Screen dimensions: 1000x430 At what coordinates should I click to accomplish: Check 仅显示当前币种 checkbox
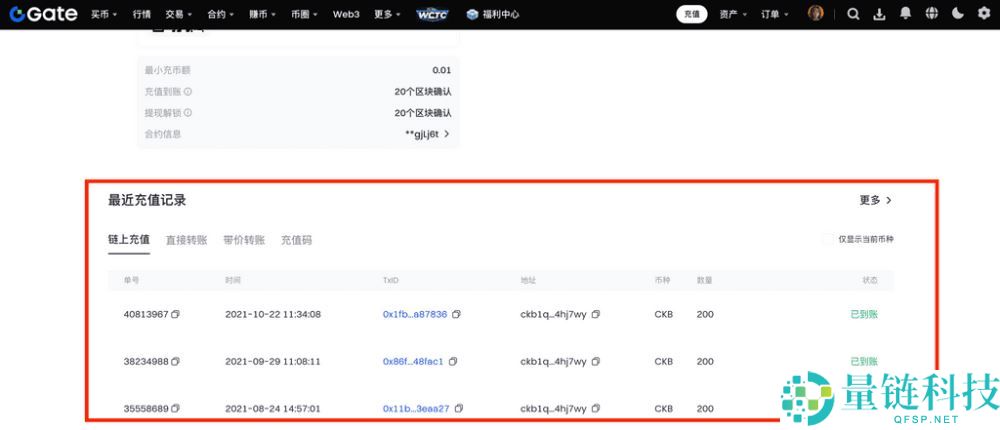point(828,239)
